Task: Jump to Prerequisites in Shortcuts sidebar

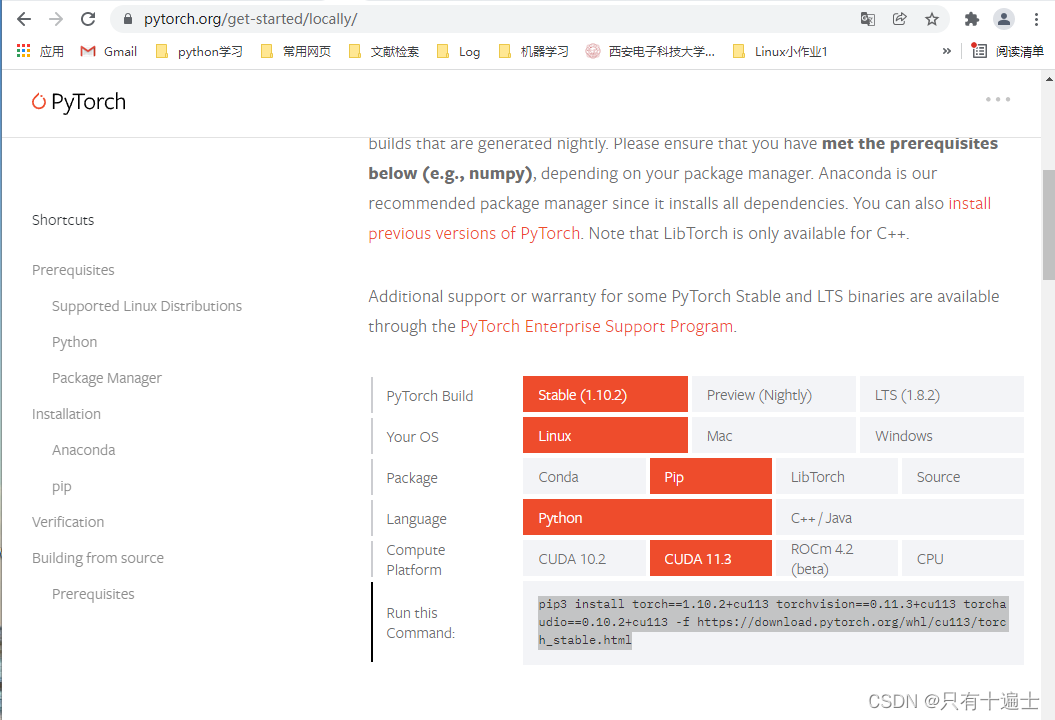Action: [x=73, y=270]
